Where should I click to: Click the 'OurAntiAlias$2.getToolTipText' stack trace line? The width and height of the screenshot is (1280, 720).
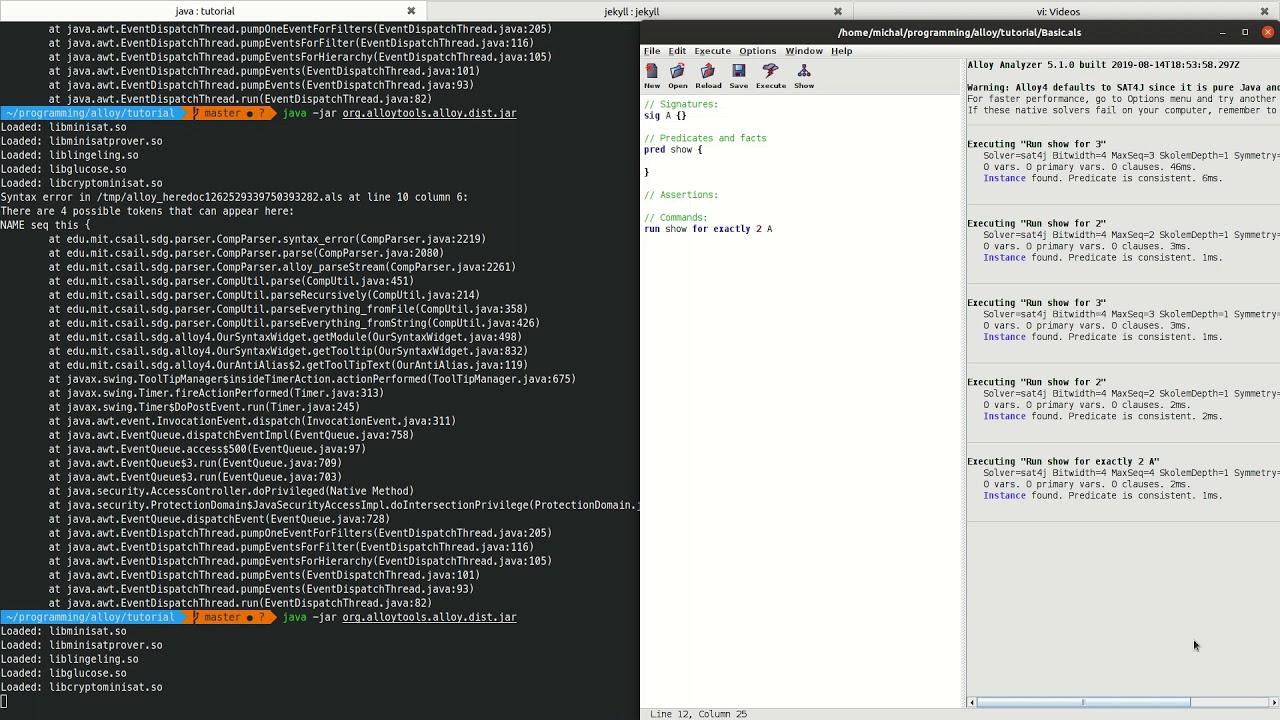[x=288, y=365]
